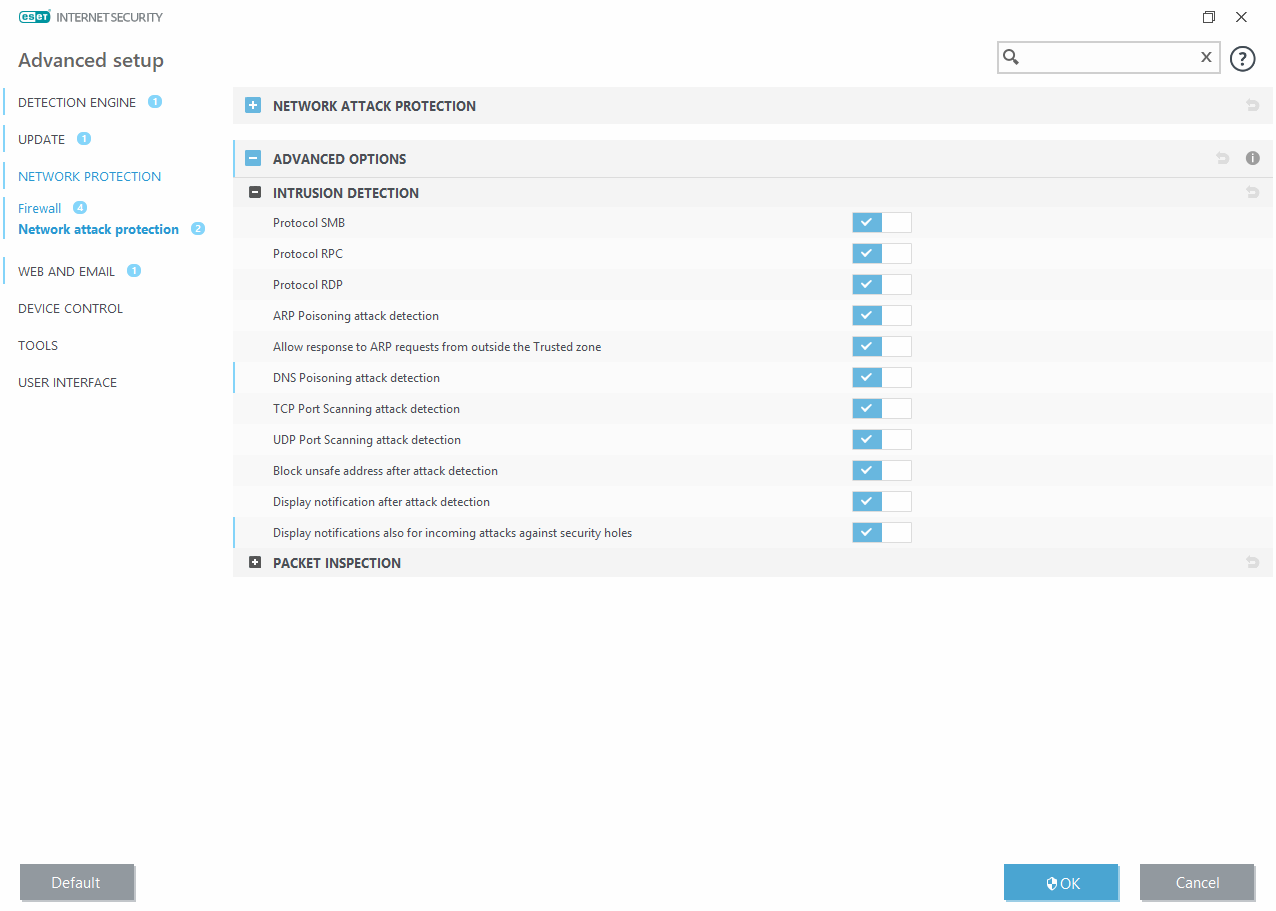Revert Intrusion Detection settings to default
Image resolution: width=1276 pixels, height=911 pixels.
[x=1252, y=193]
